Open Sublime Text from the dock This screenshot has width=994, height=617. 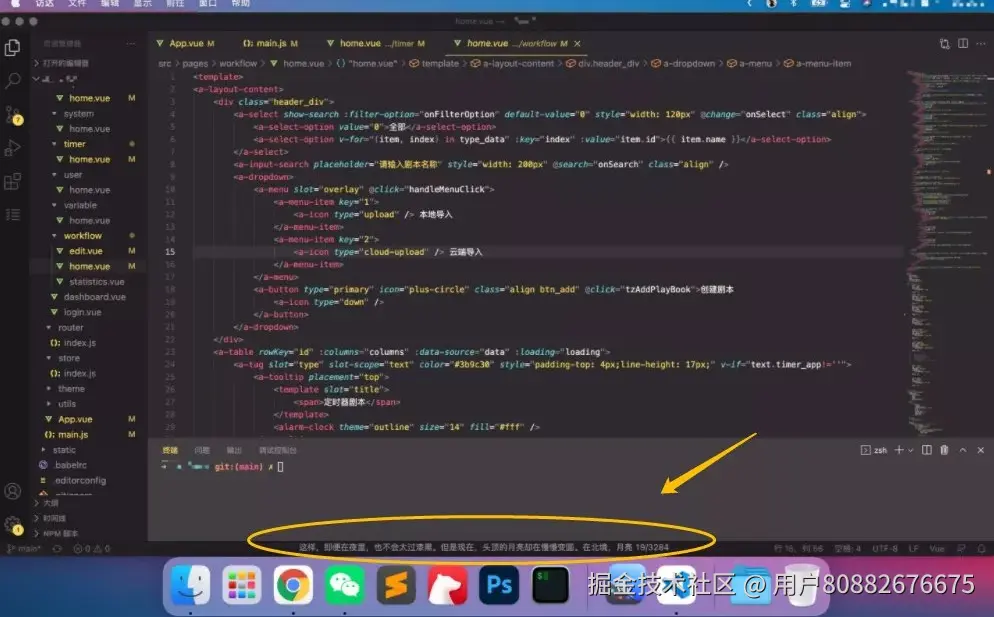[x=396, y=585]
